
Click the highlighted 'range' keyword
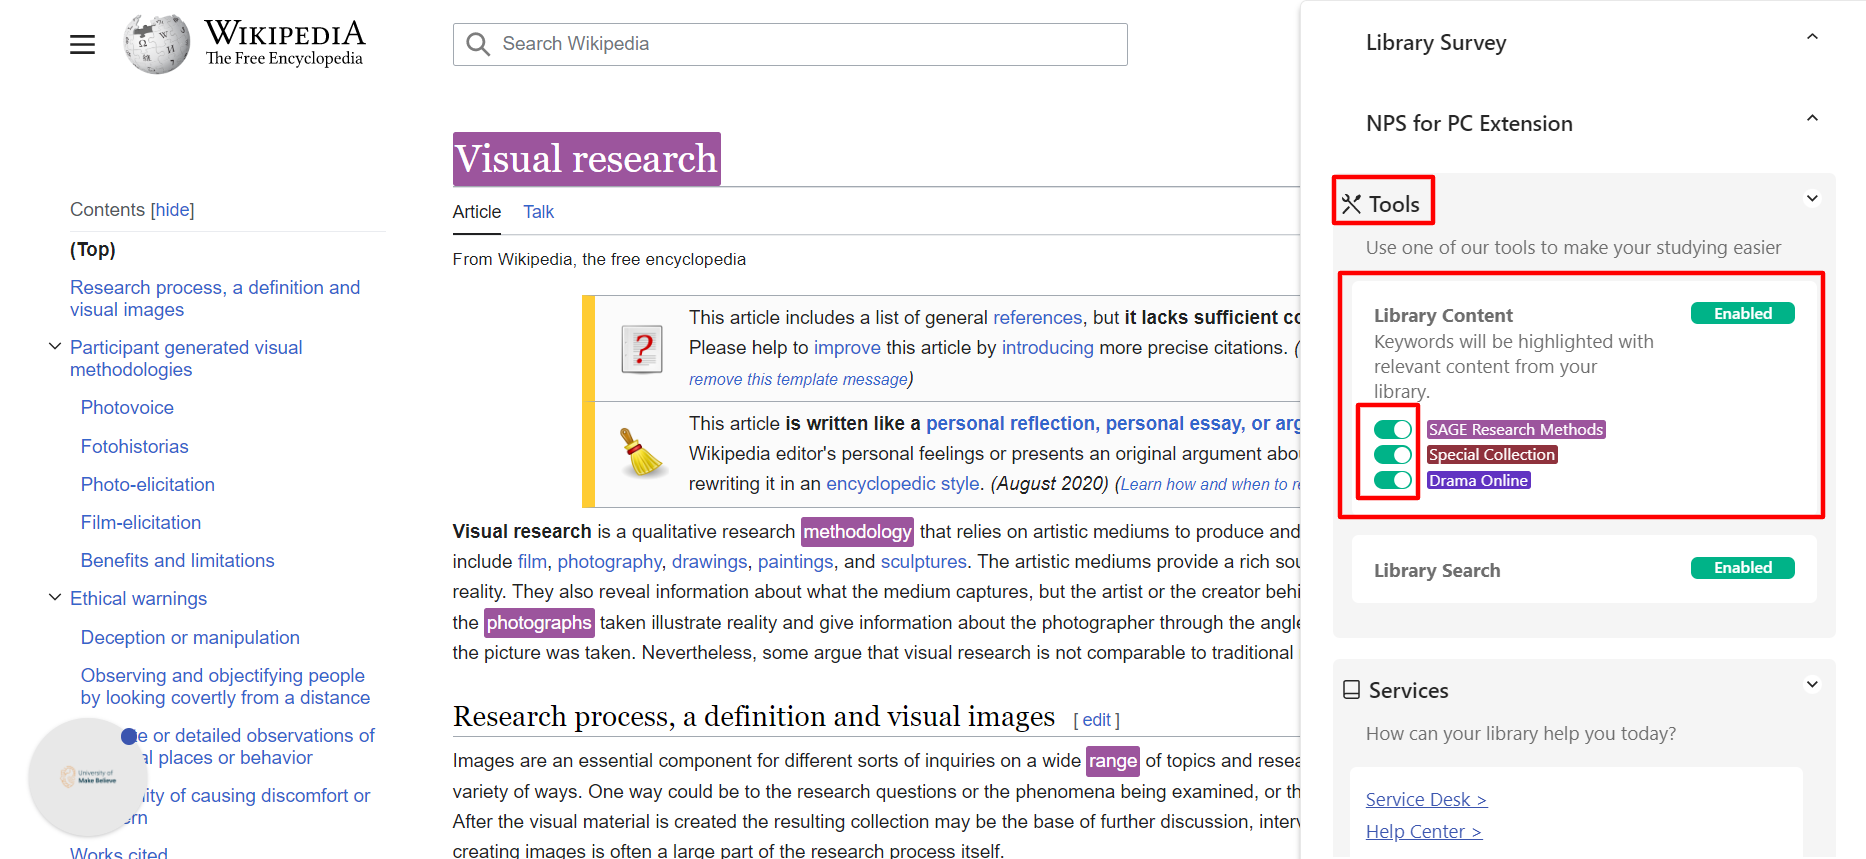click(x=1112, y=761)
